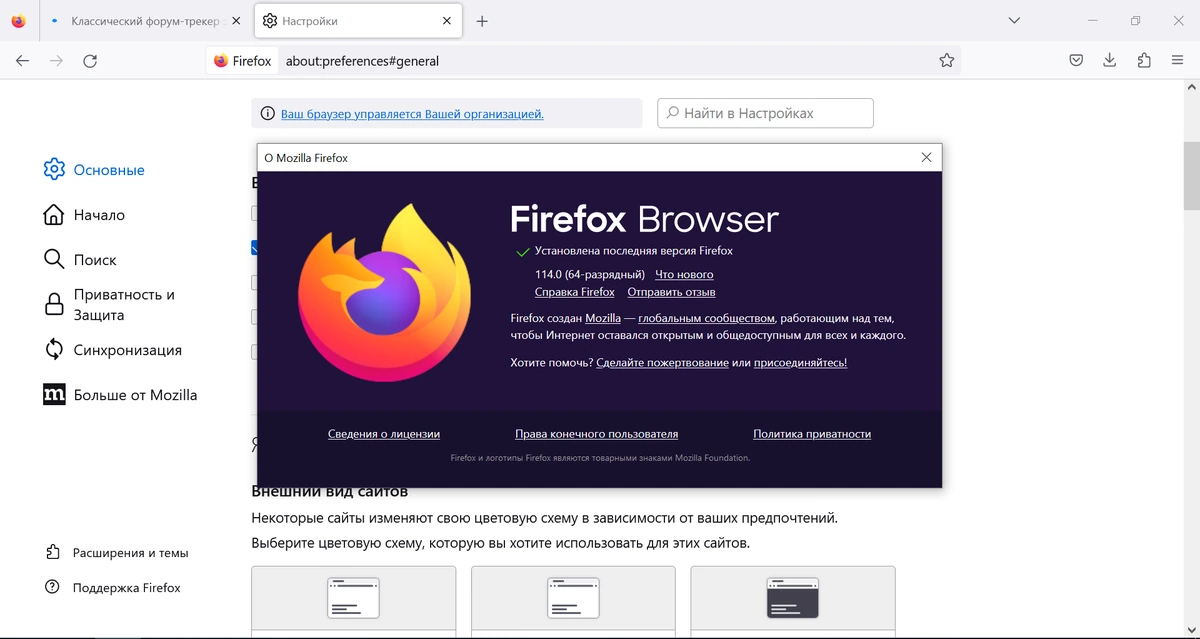Open the Начало settings category
1200x639 pixels.
click(85, 215)
